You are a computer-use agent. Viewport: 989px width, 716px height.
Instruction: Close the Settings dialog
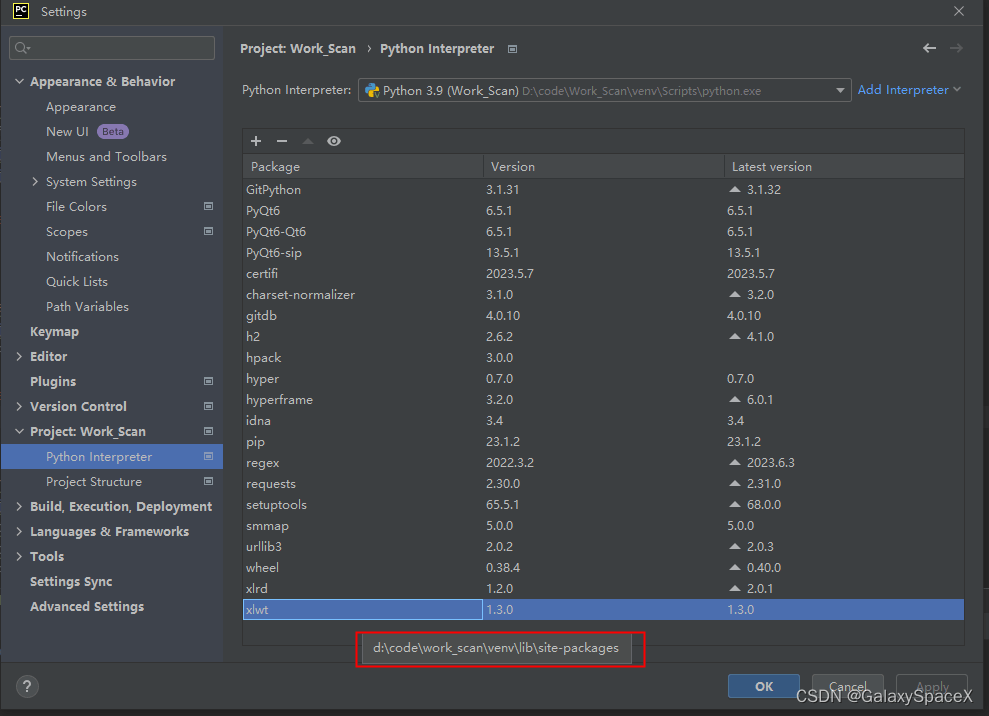[x=959, y=11]
